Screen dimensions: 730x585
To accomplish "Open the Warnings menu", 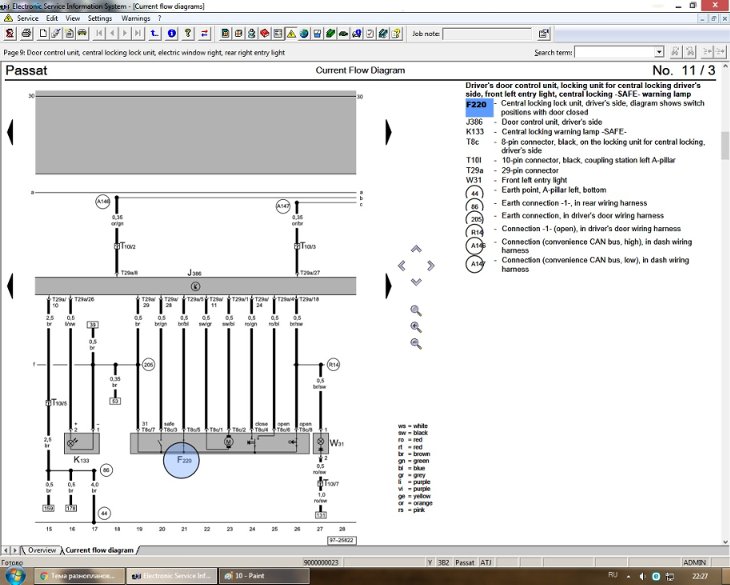I will 135,18.
